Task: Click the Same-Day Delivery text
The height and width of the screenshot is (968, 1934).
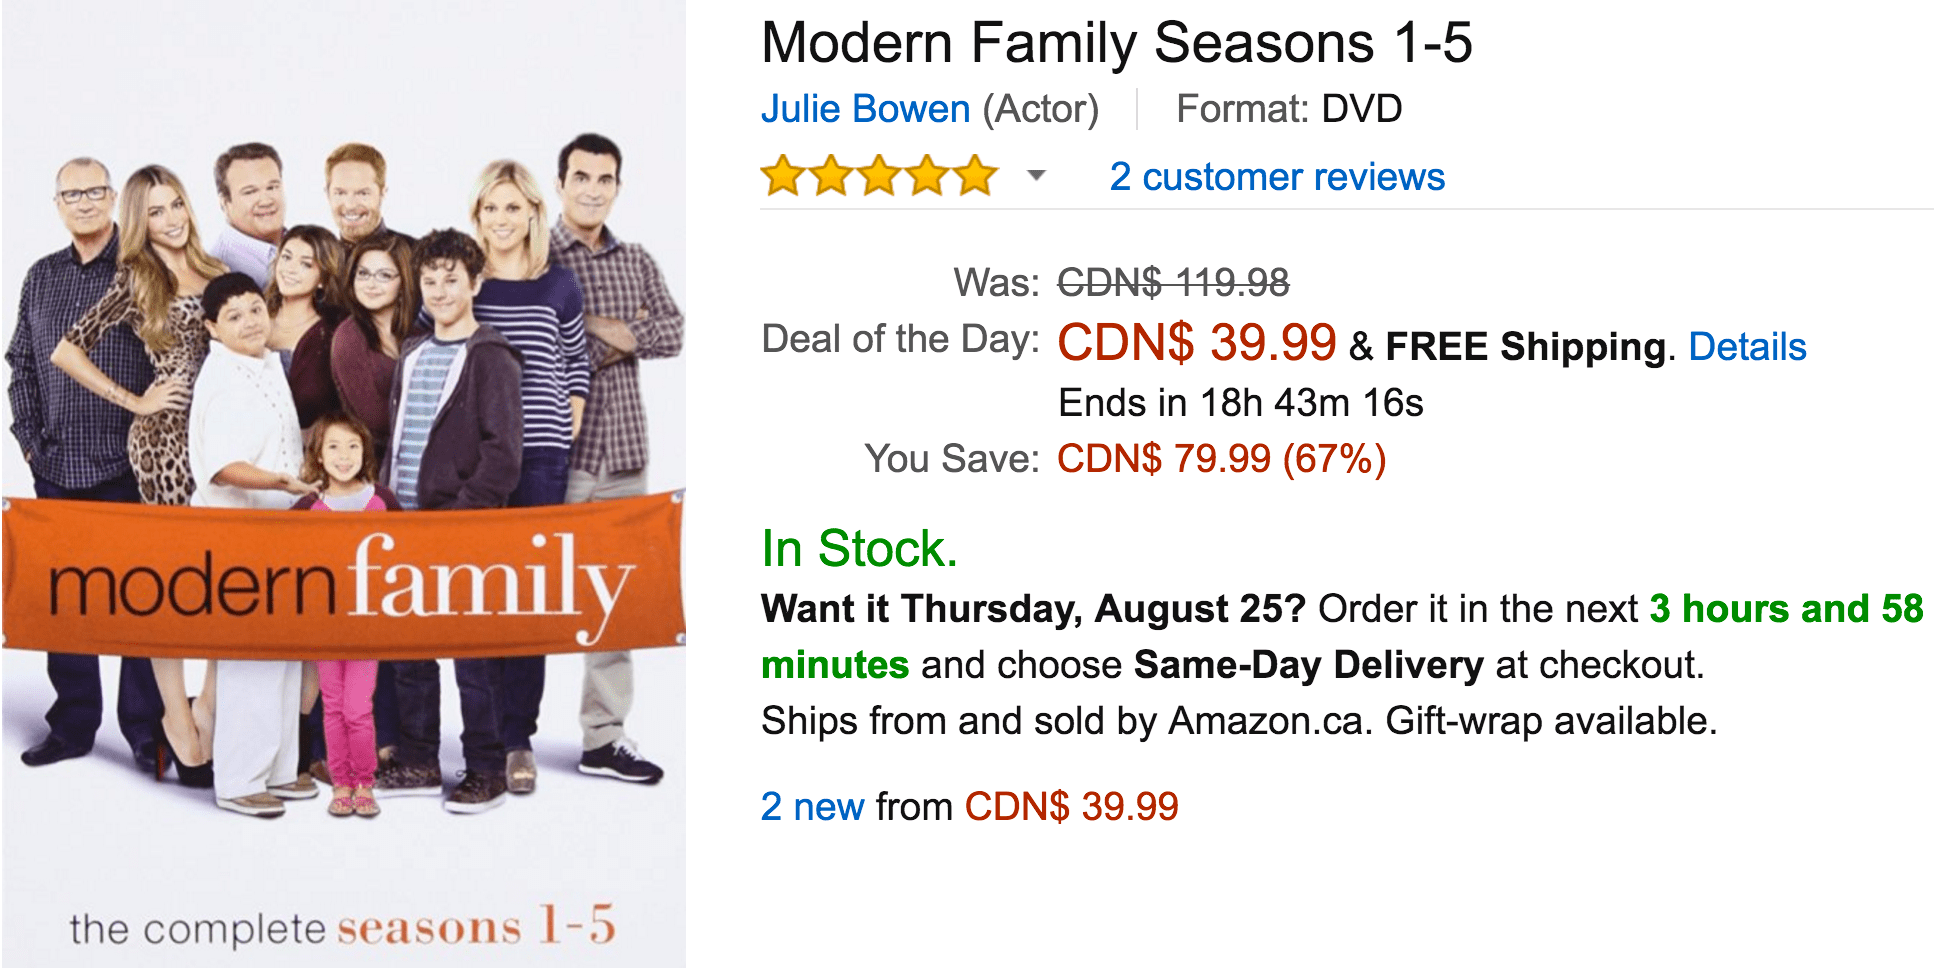Action: [x=1309, y=665]
